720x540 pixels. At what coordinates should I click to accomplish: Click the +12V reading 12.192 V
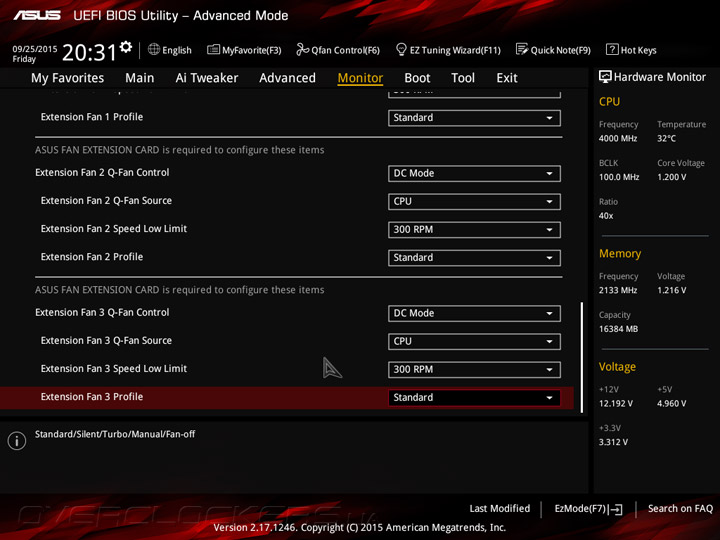tap(616, 404)
